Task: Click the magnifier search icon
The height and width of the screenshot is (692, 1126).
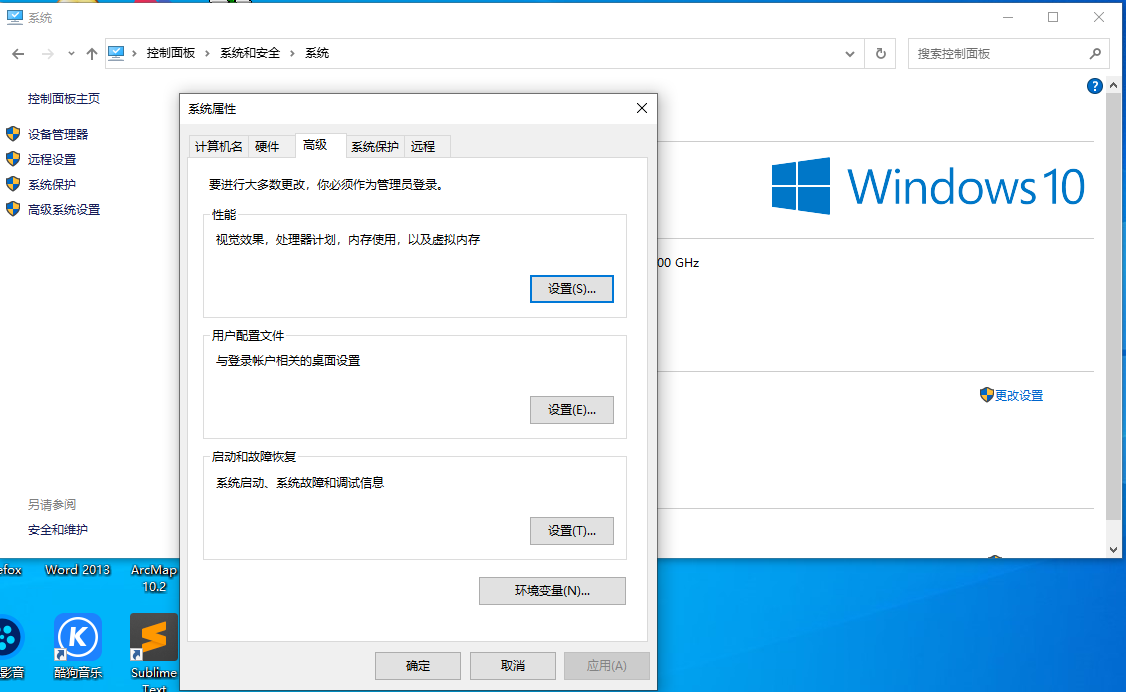Action: [1095, 54]
